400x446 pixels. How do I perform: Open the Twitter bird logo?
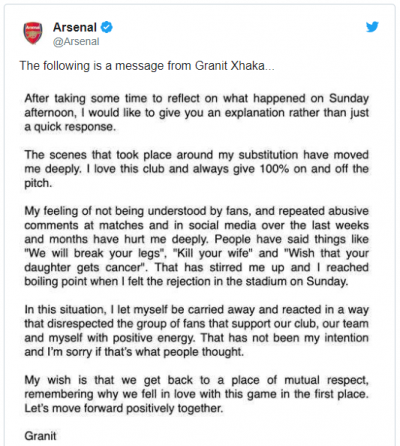(372, 27)
